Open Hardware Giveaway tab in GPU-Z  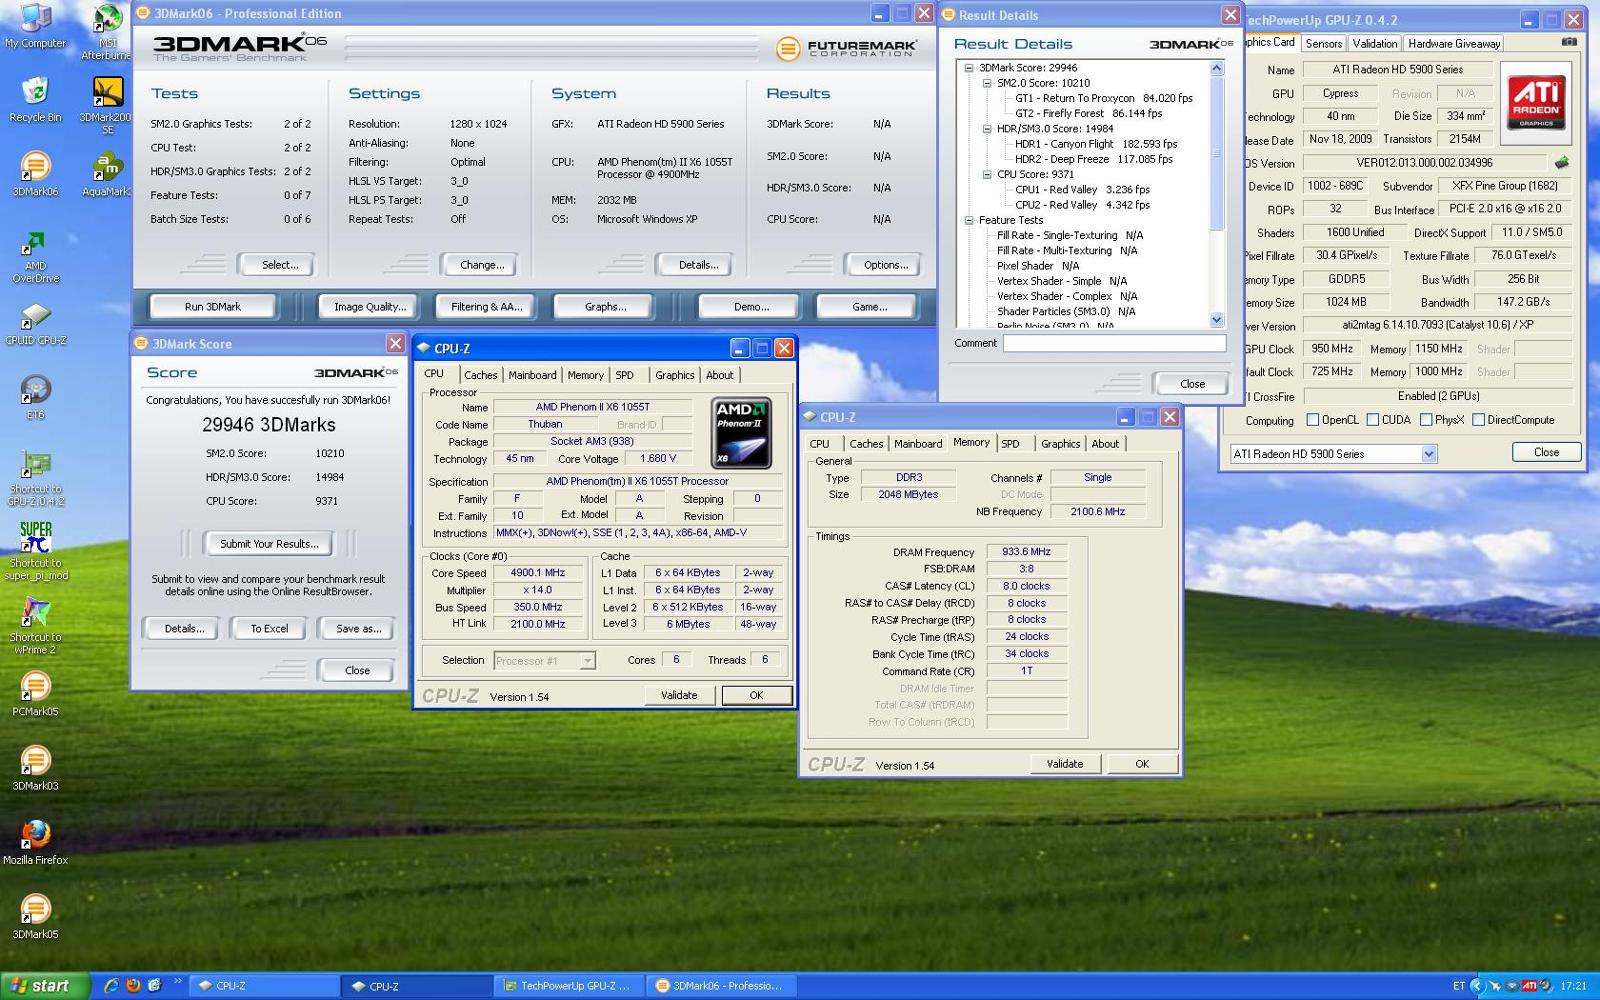pyautogui.click(x=1454, y=44)
